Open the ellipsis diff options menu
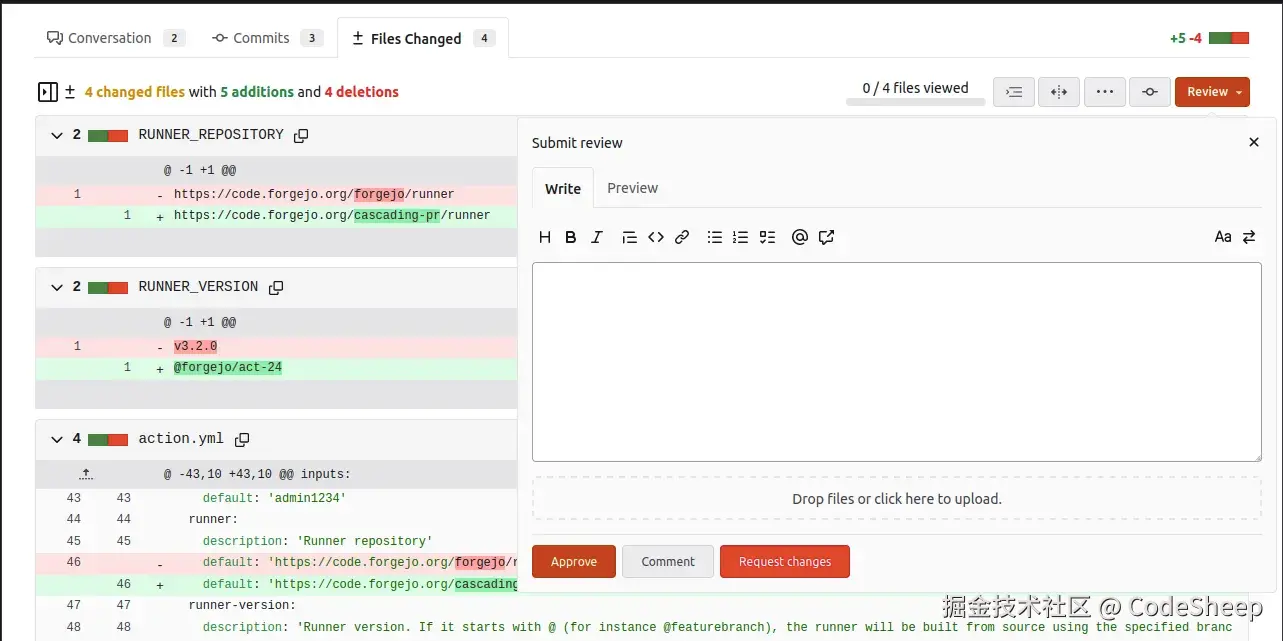The height and width of the screenshot is (641, 1283). pyautogui.click(x=1105, y=92)
